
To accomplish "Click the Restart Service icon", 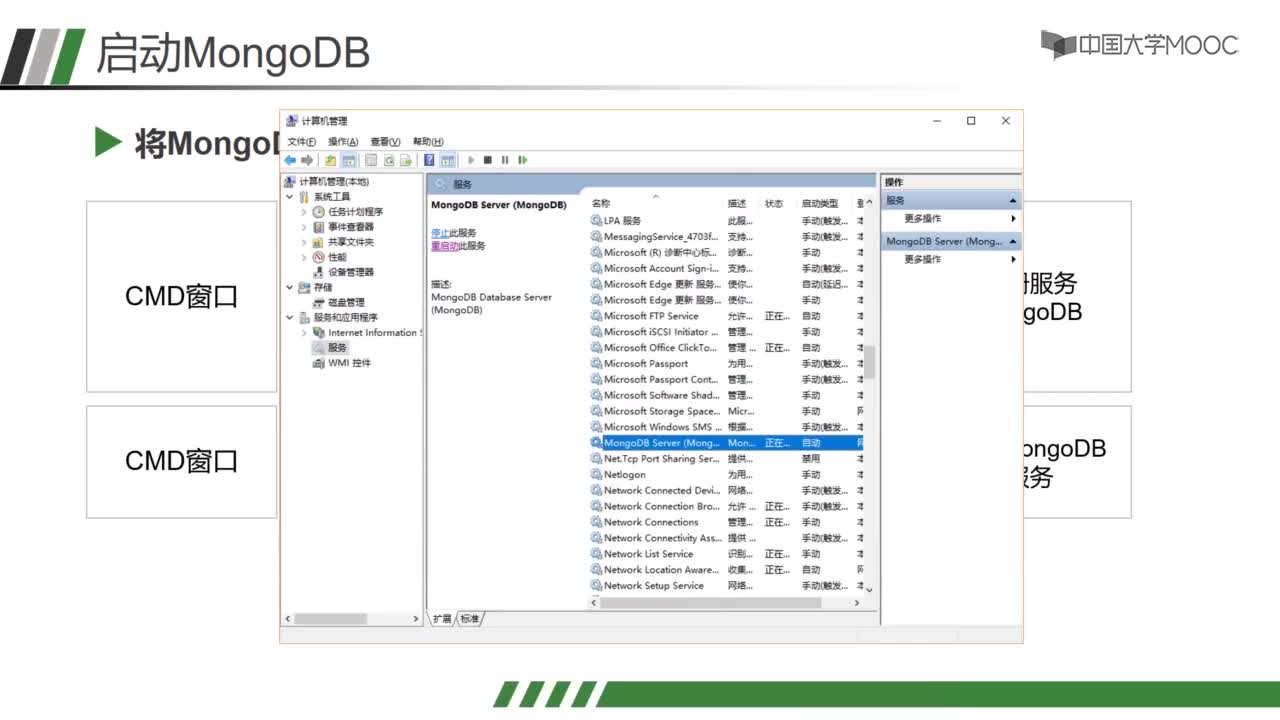I will pyautogui.click(x=522, y=160).
